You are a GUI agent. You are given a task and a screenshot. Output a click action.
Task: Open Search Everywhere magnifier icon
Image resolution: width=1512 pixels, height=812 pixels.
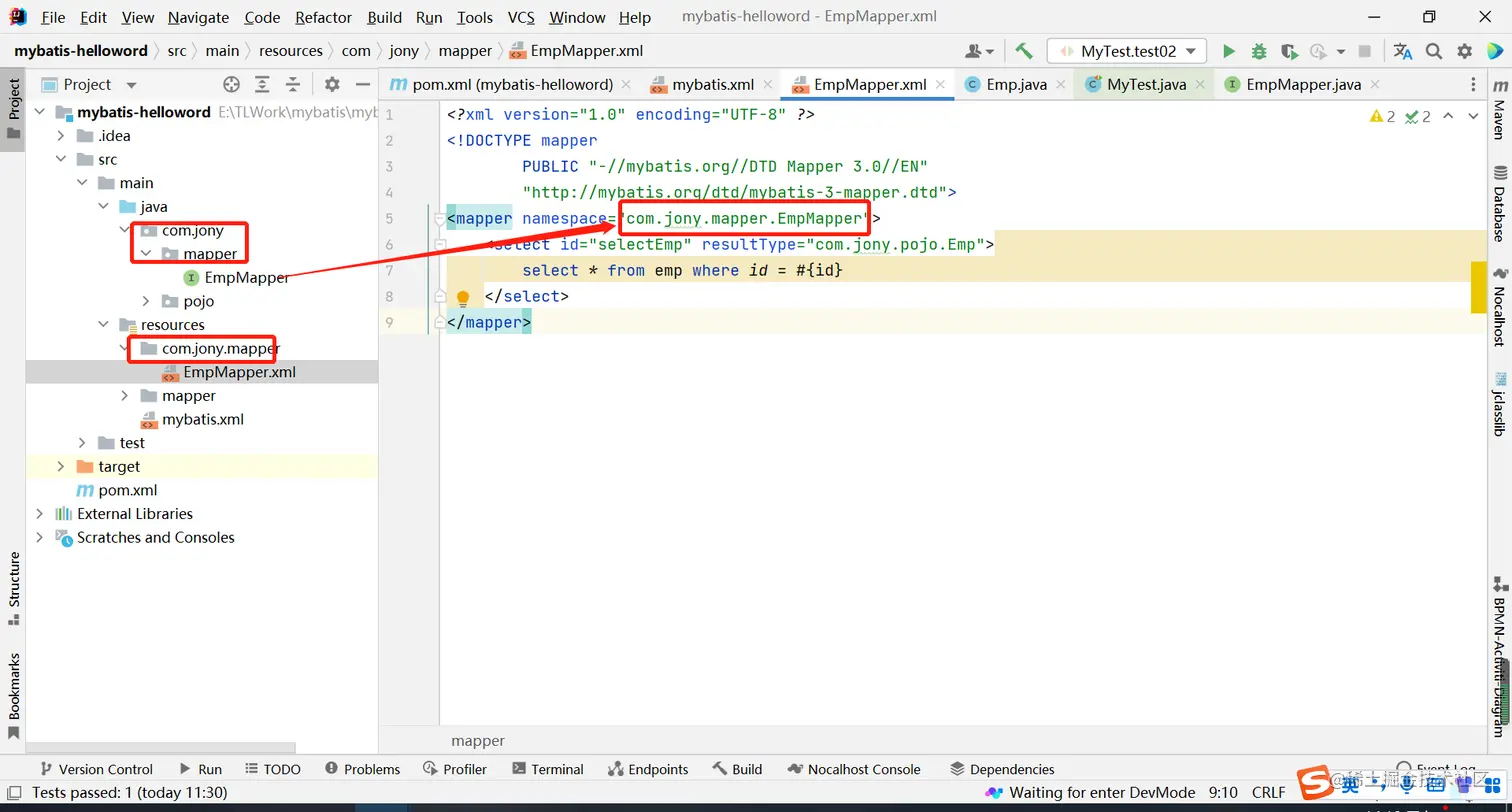(1434, 51)
